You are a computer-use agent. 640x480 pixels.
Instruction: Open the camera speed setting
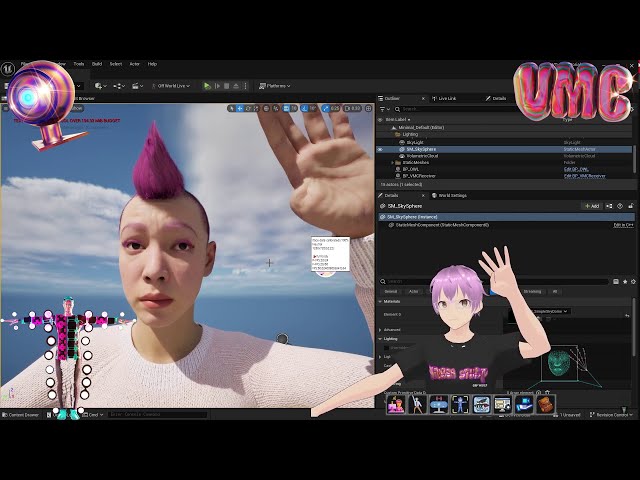[353, 108]
